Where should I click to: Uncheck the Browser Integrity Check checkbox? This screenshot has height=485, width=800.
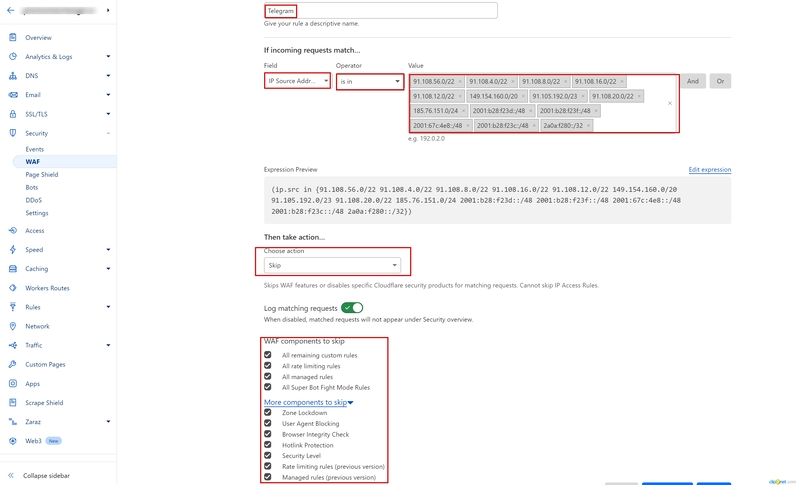coord(268,434)
